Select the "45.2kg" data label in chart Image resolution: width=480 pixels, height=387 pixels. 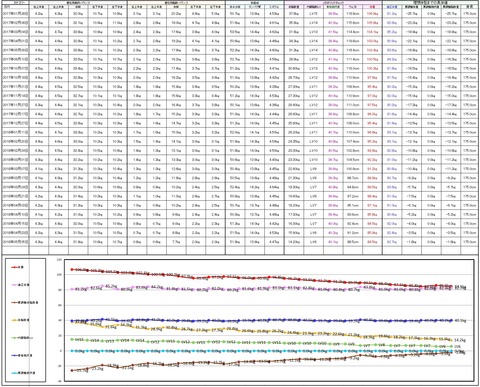(x=111, y=286)
